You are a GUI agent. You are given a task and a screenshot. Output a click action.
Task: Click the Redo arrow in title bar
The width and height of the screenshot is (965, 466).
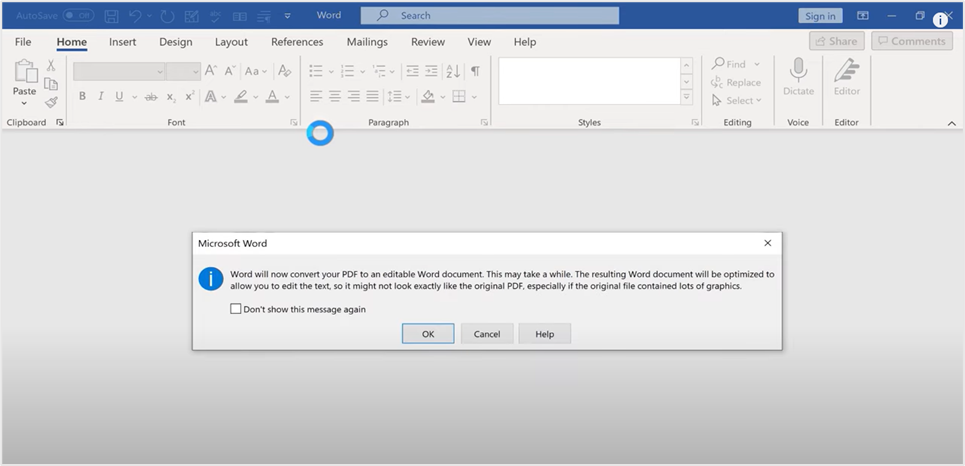click(168, 16)
